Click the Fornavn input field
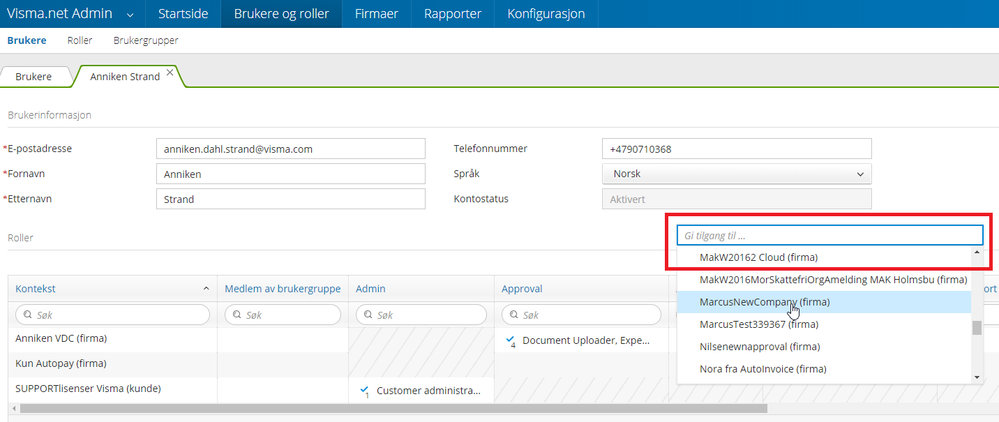Image resolution: width=999 pixels, height=422 pixels. click(291, 173)
